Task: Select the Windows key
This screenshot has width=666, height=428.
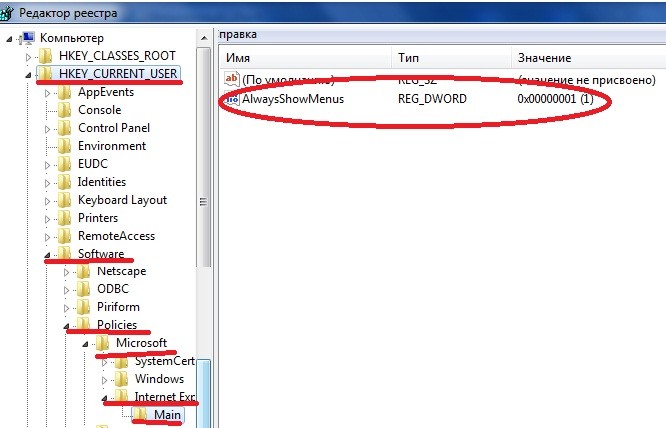Action: (159, 379)
